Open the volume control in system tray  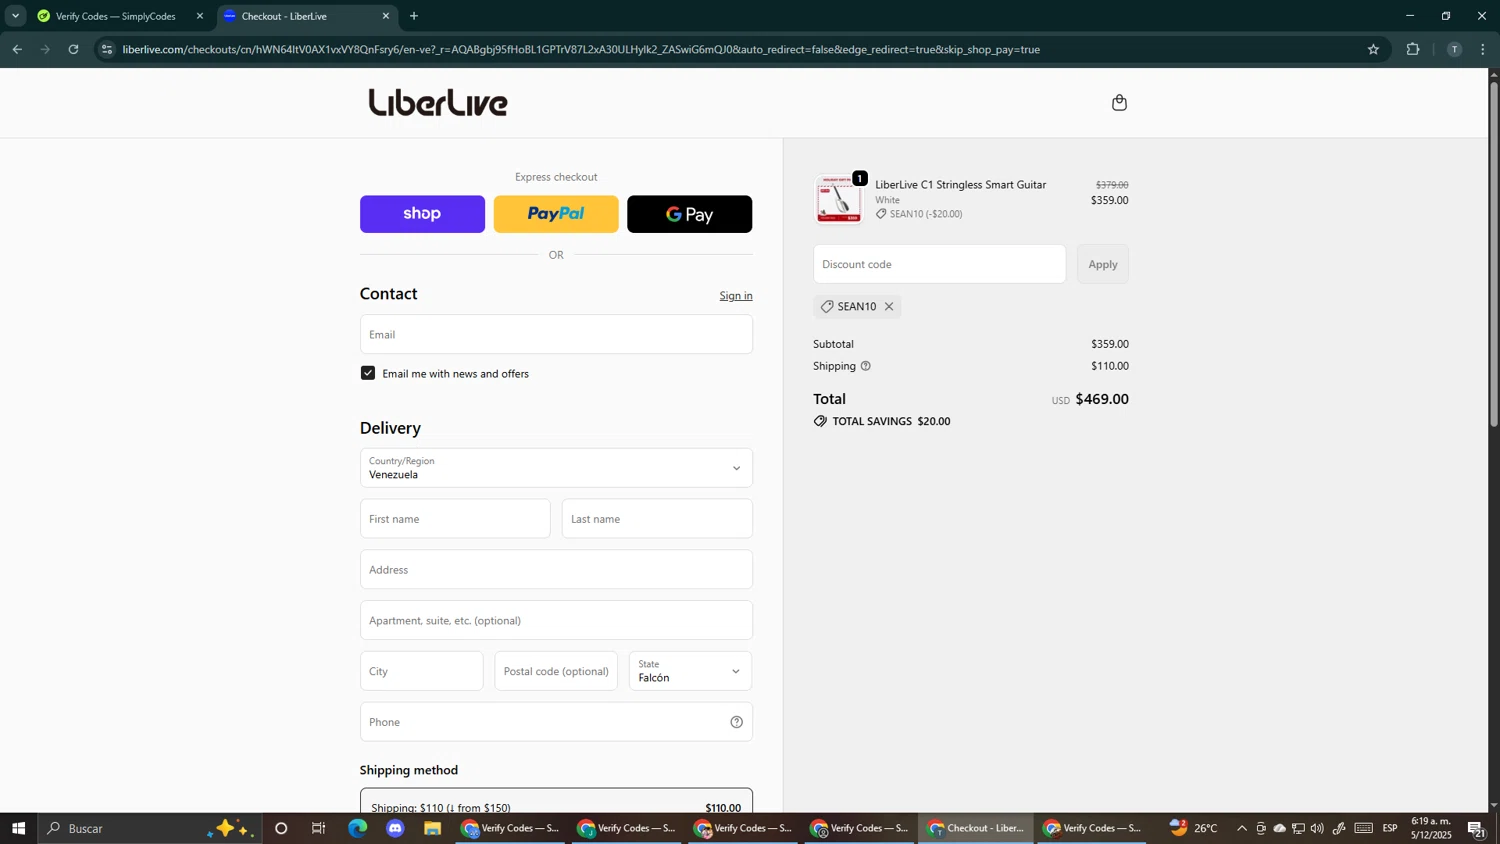1317,828
